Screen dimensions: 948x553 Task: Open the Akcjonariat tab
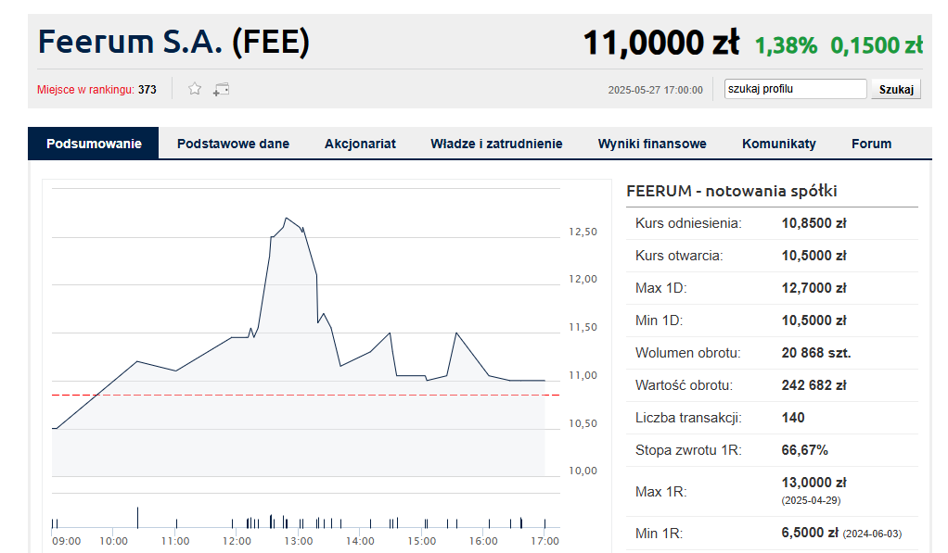360,144
